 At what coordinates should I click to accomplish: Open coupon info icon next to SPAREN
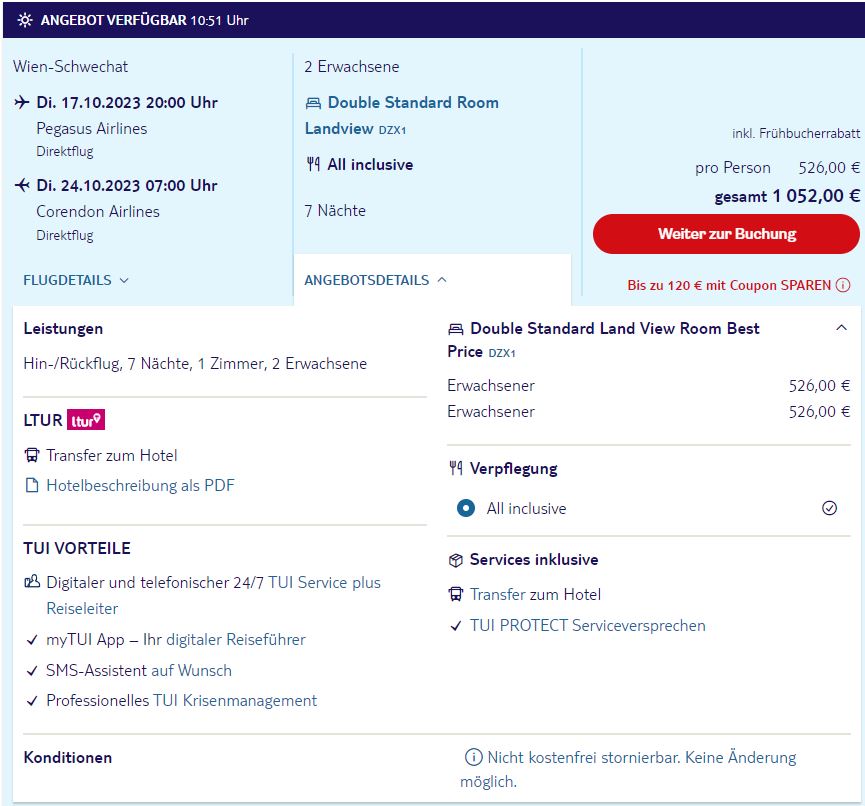(x=843, y=285)
